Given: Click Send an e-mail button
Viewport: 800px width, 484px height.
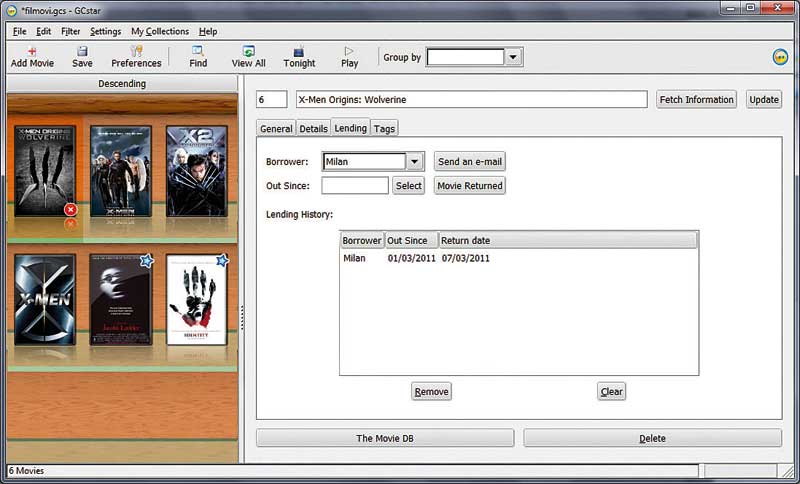Looking at the screenshot, I should pos(470,162).
